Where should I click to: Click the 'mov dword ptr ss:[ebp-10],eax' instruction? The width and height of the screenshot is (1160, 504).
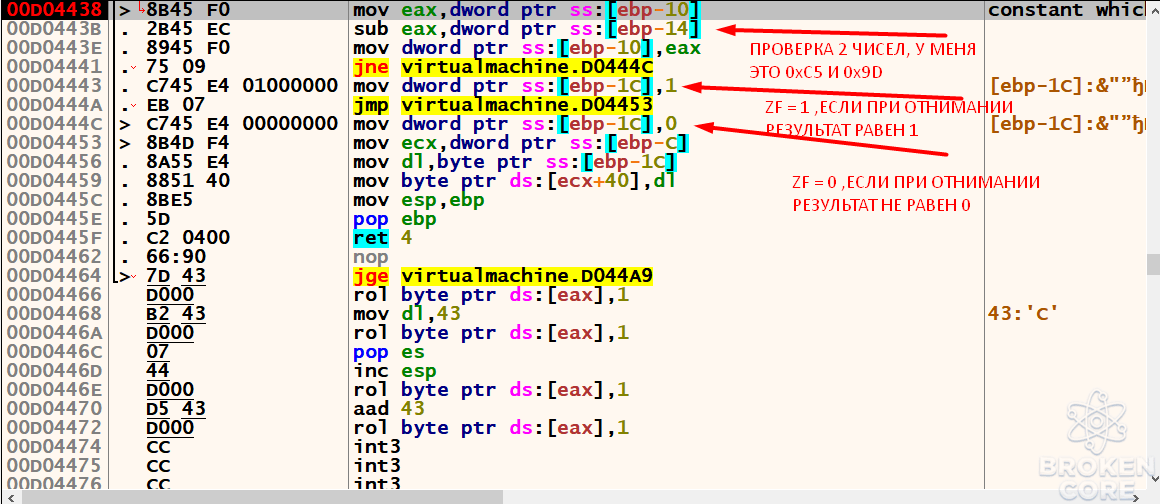(527, 48)
